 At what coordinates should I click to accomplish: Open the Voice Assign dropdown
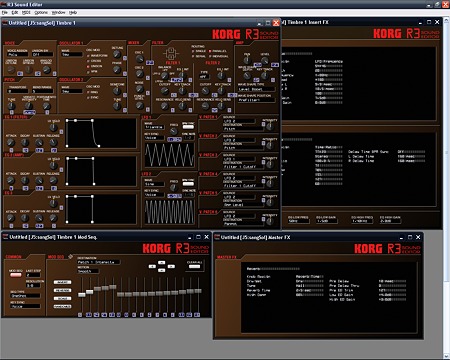(x=17, y=54)
